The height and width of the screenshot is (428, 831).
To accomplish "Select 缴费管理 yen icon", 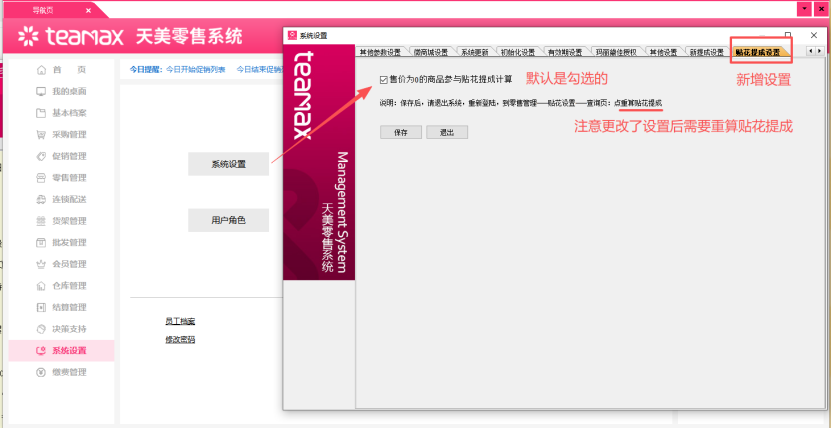I will (x=41, y=372).
